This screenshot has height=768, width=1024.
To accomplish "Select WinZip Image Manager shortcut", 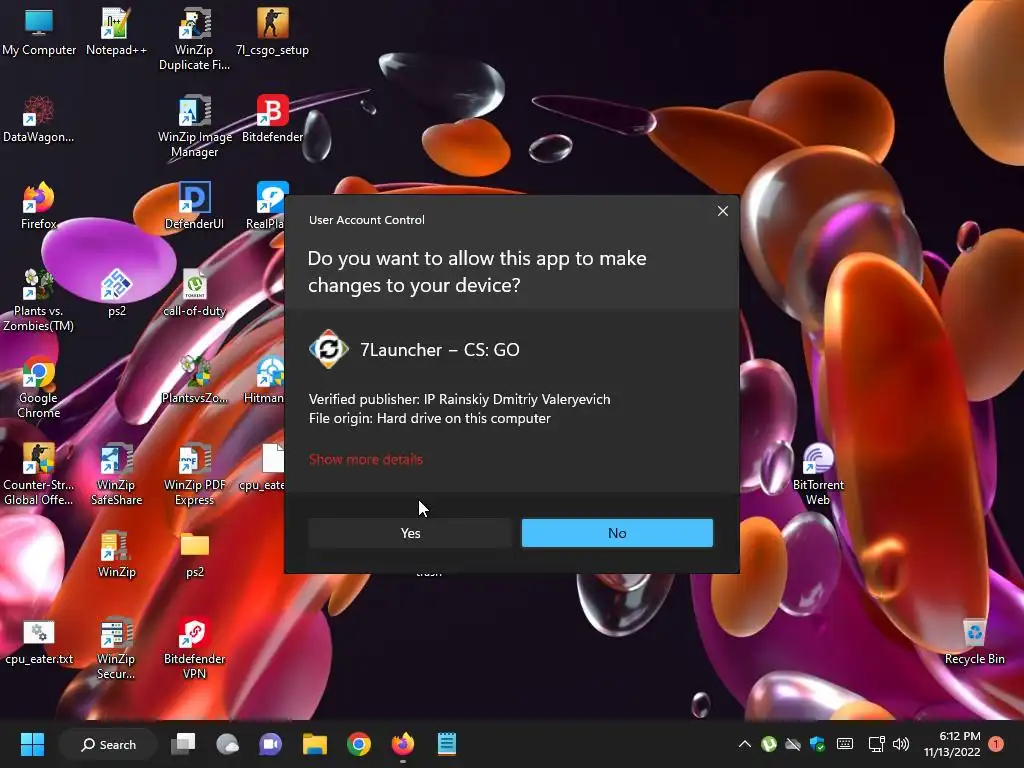I will point(194,127).
